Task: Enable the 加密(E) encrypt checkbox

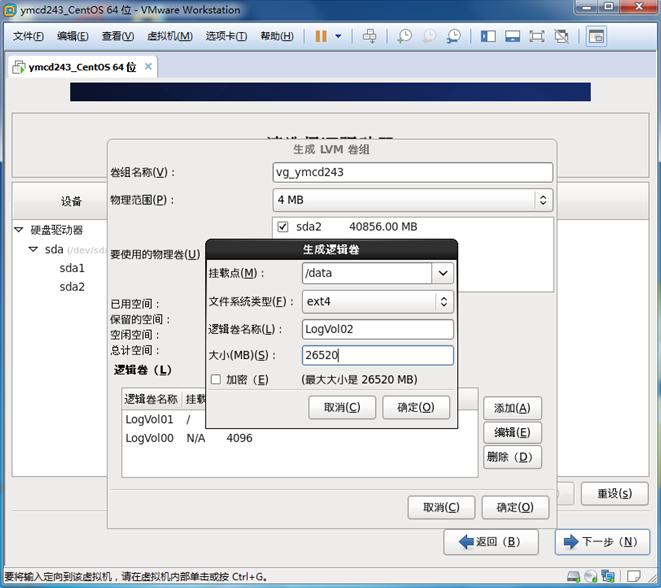Action: (216, 379)
